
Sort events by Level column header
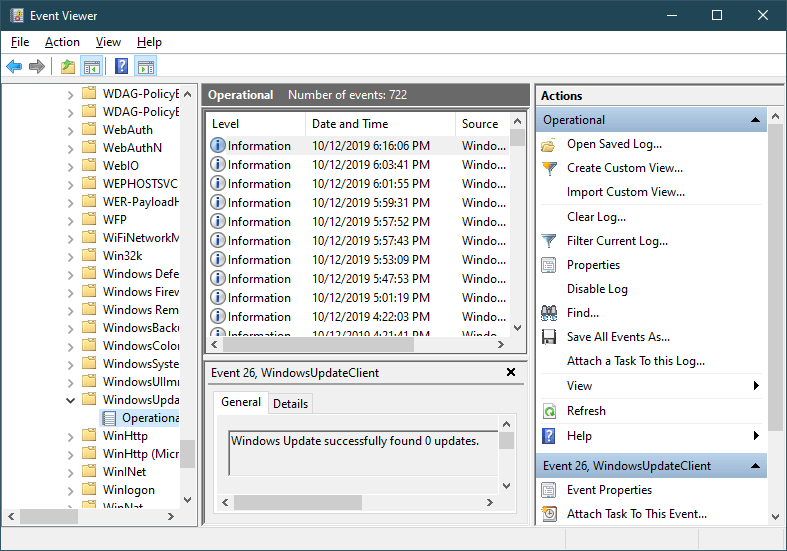(256, 124)
